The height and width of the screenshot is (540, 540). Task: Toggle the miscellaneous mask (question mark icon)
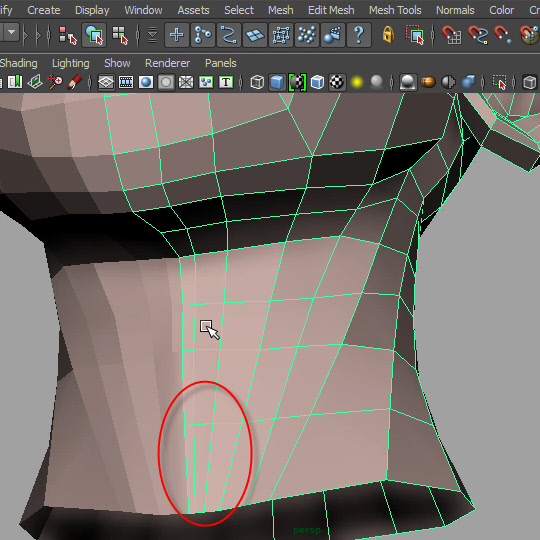[x=359, y=35]
